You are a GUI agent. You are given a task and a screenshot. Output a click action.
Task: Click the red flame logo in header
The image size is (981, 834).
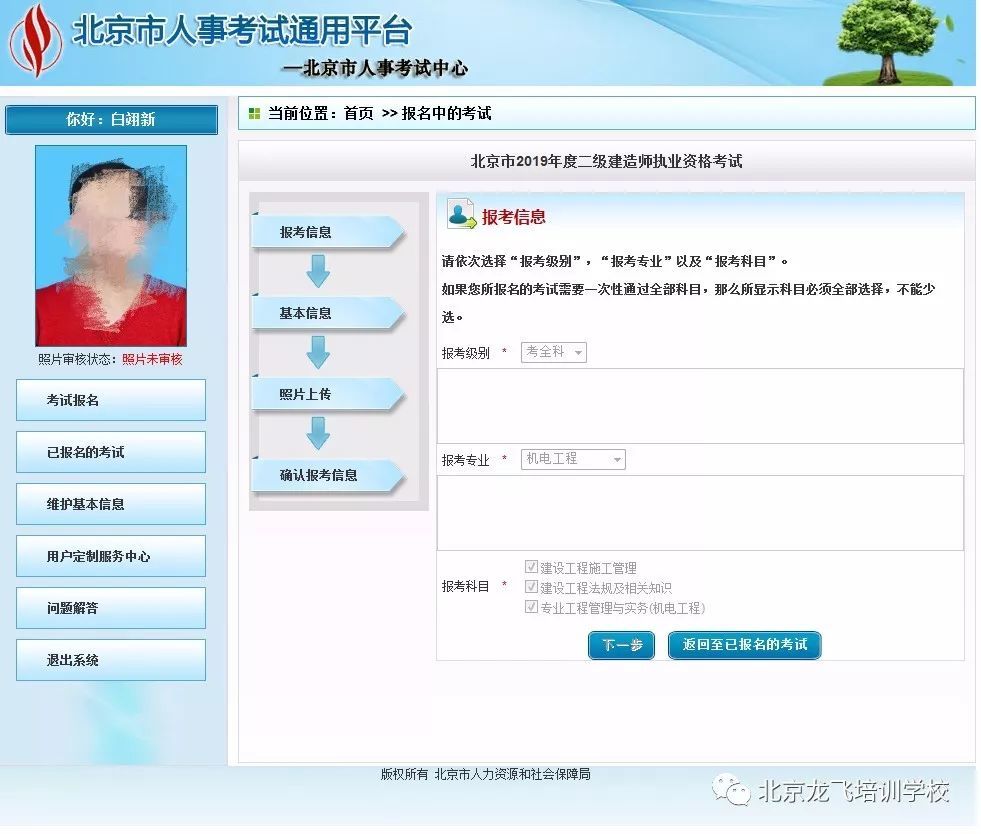click(36, 41)
